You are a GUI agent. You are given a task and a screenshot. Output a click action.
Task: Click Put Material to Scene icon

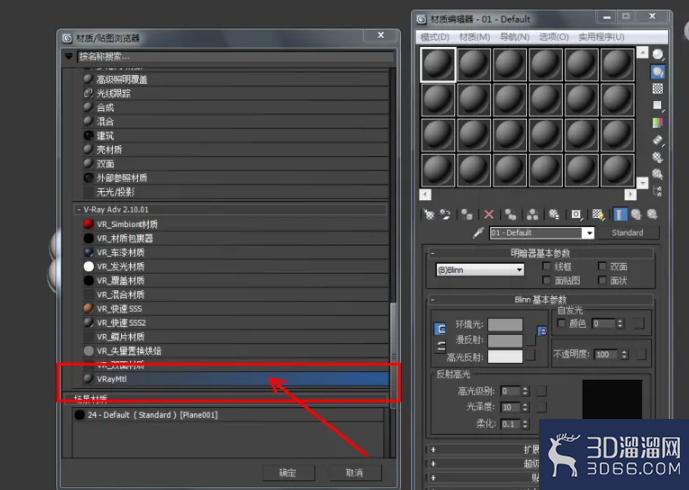pos(445,214)
